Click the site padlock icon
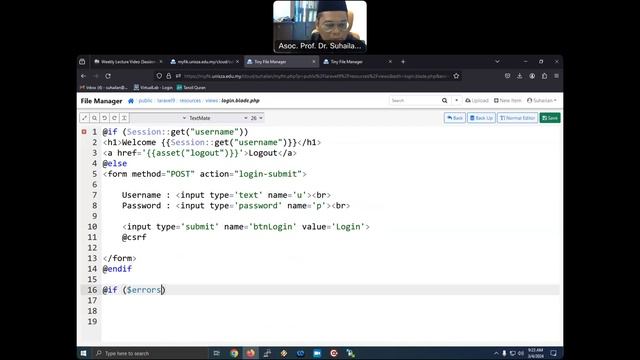 tap(169, 76)
